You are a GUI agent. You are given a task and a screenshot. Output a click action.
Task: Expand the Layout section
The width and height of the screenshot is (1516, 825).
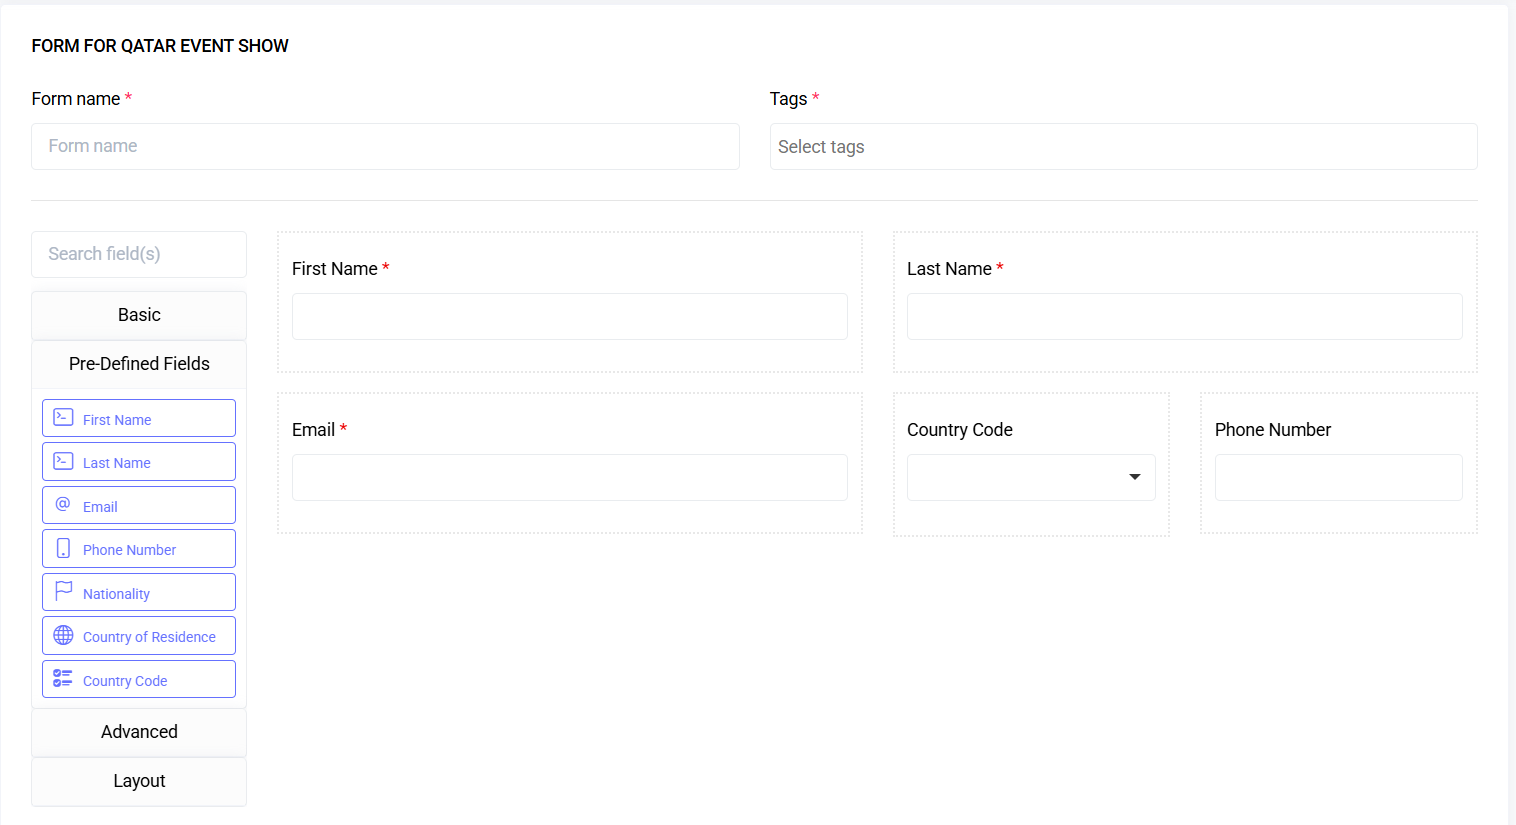[138, 781]
